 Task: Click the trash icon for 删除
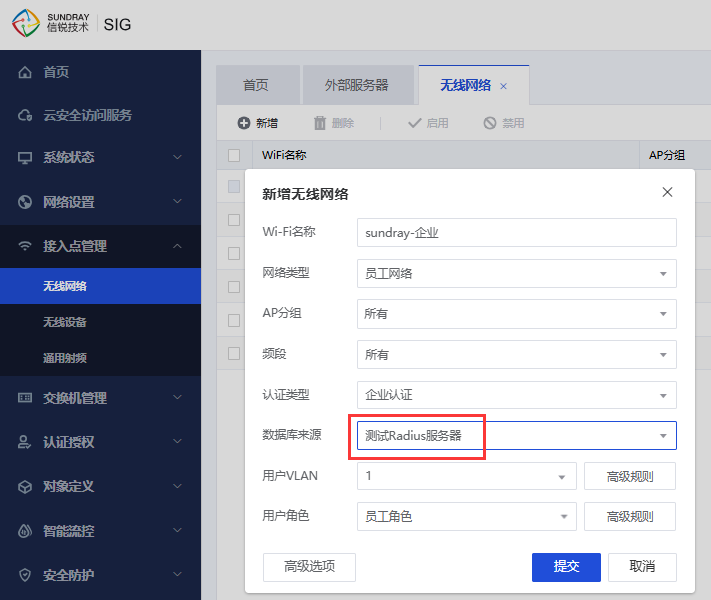click(x=320, y=123)
